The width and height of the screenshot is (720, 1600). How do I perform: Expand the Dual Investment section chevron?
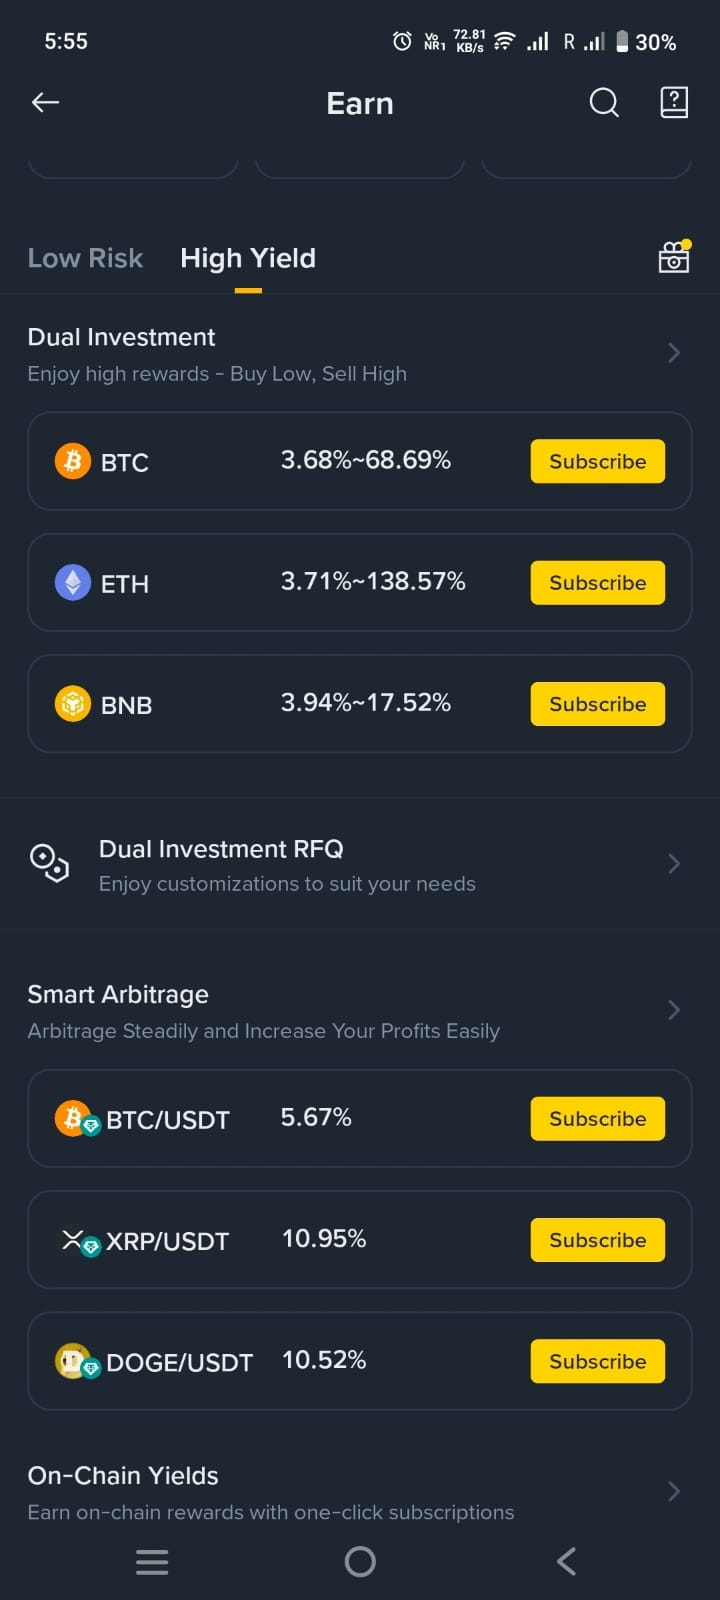674,353
